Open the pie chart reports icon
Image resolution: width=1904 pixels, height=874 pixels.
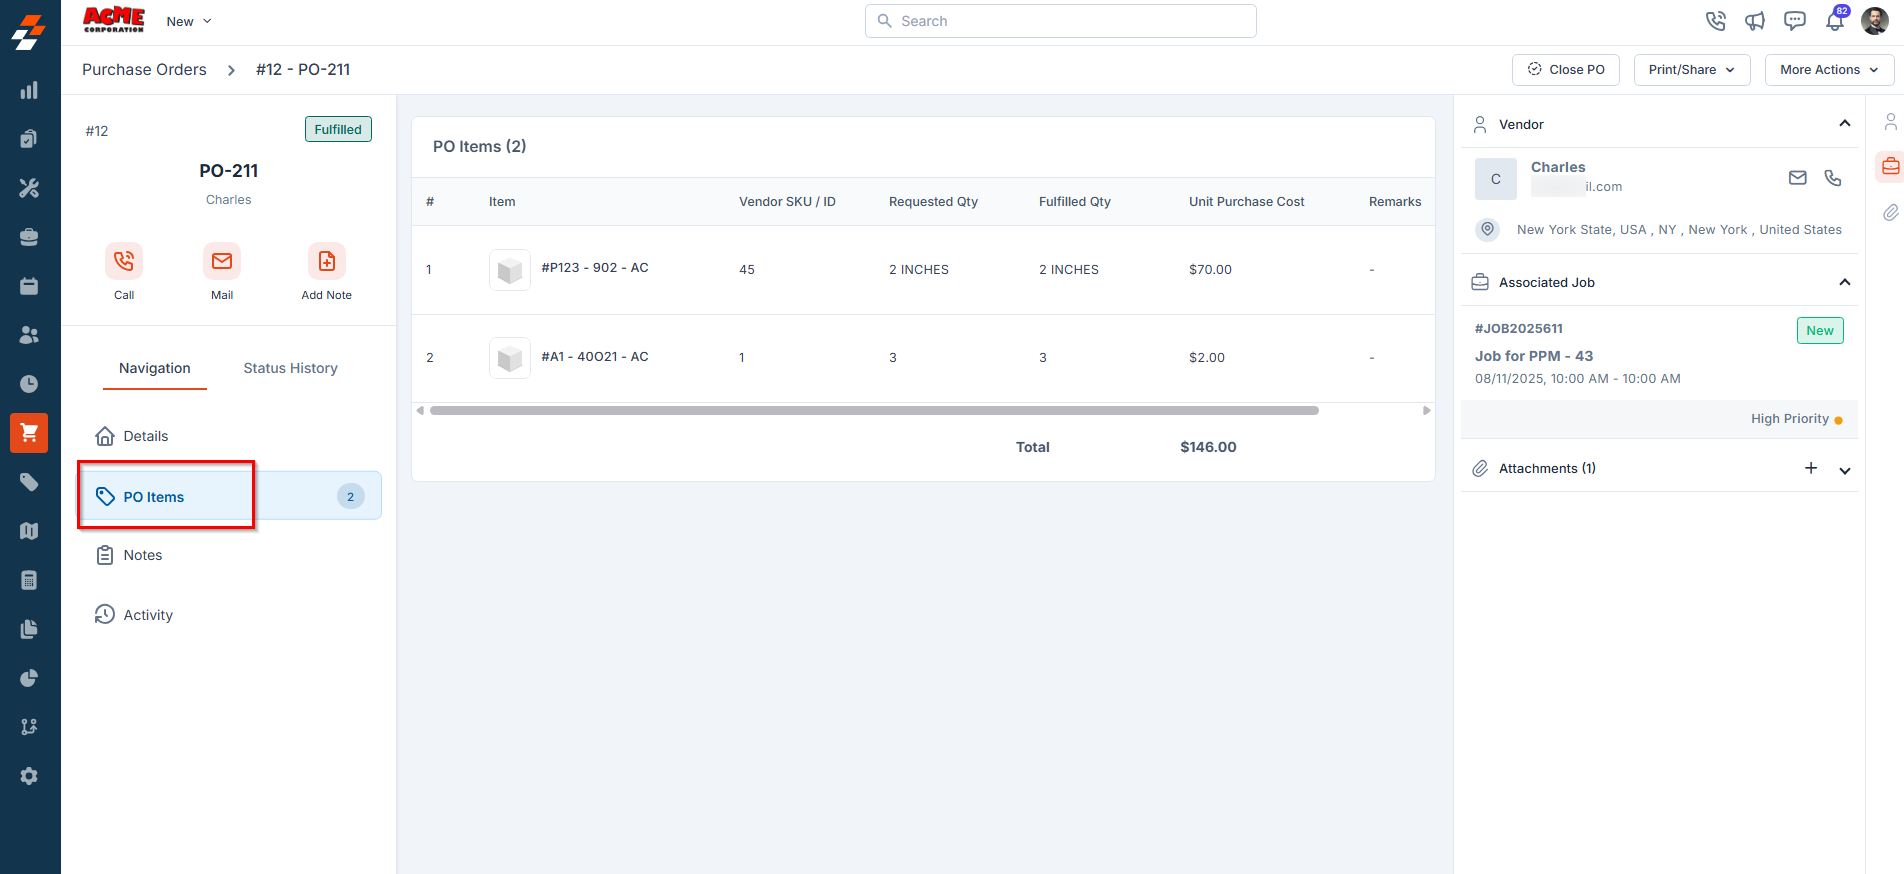(29, 678)
